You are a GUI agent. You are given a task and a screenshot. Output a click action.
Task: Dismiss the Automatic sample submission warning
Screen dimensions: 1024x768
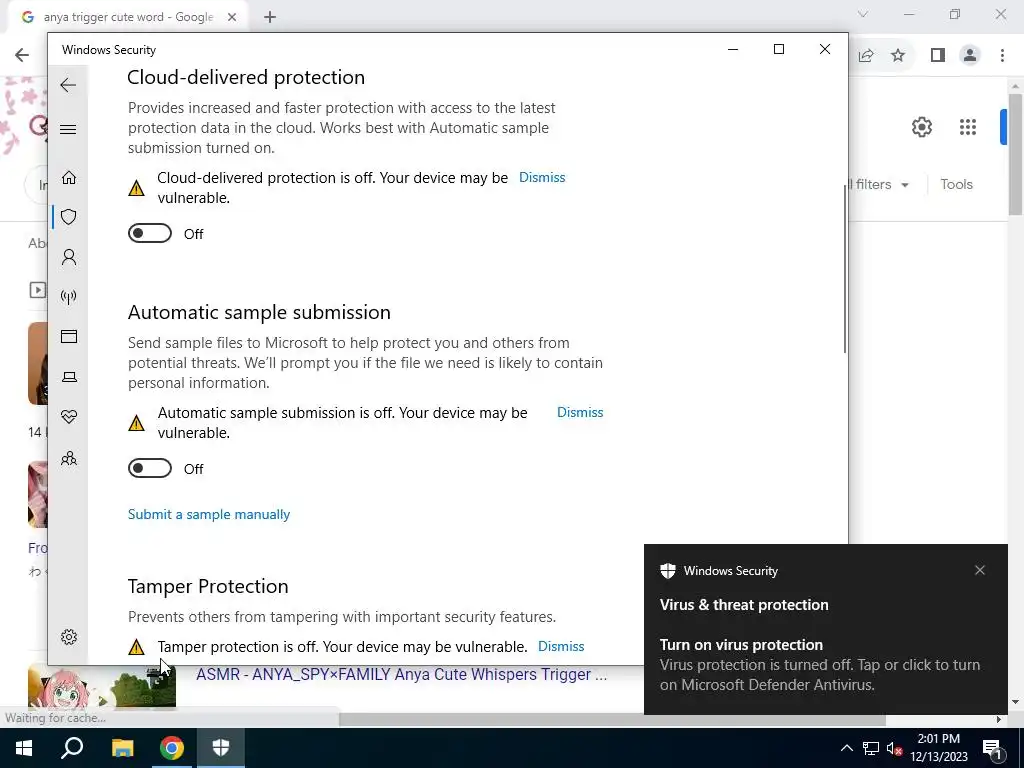click(580, 413)
